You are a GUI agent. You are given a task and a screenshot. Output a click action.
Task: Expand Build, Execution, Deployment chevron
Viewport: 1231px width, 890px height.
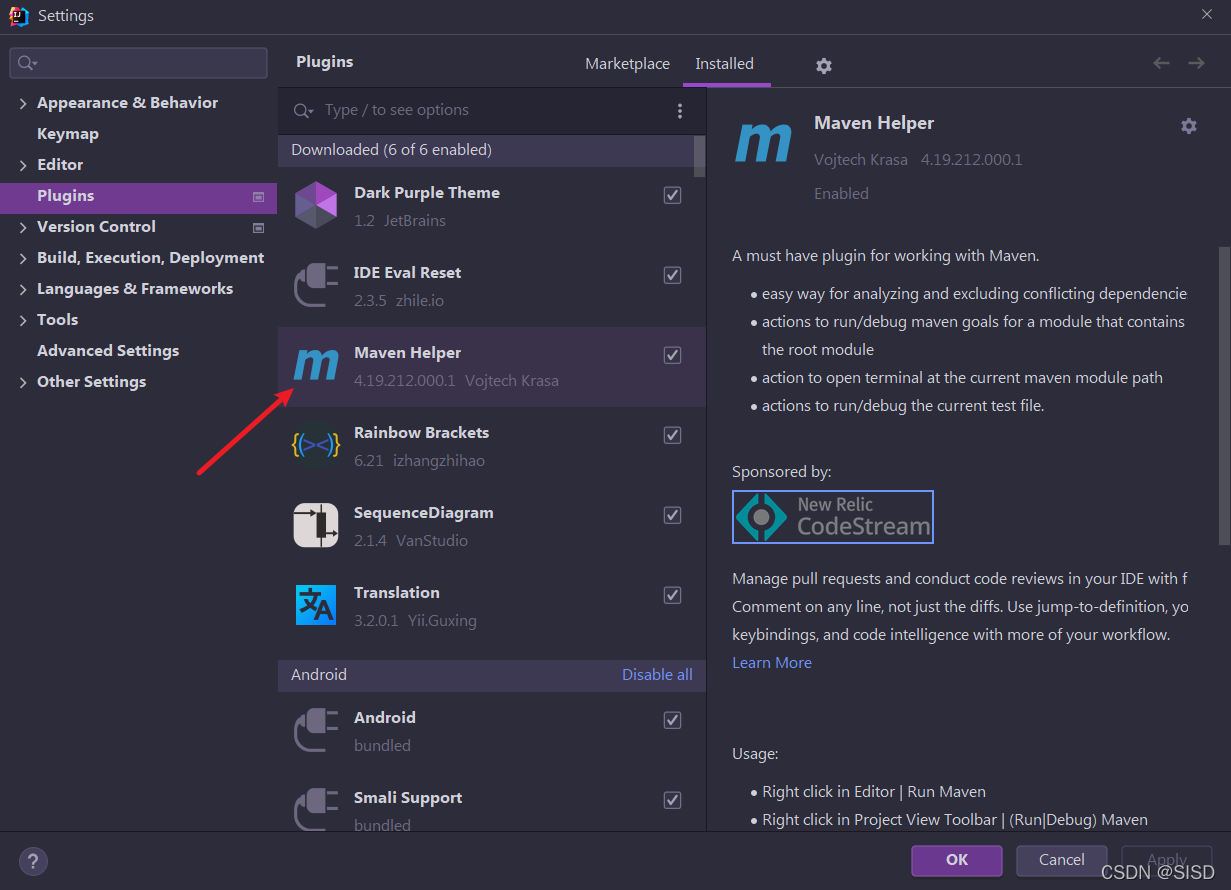tap(23, 259)
